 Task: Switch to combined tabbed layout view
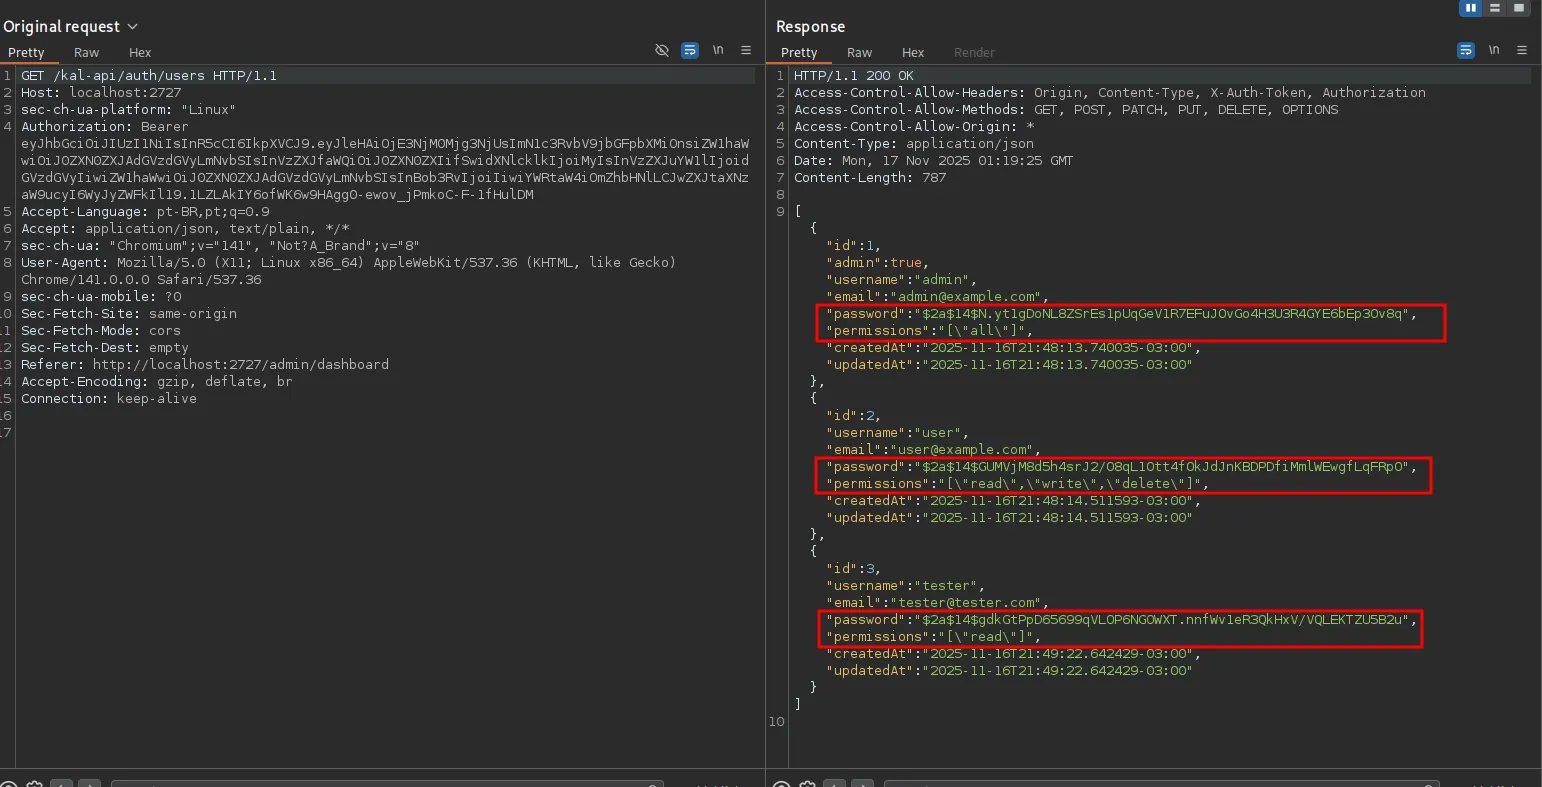click(x=1519, y=8)
